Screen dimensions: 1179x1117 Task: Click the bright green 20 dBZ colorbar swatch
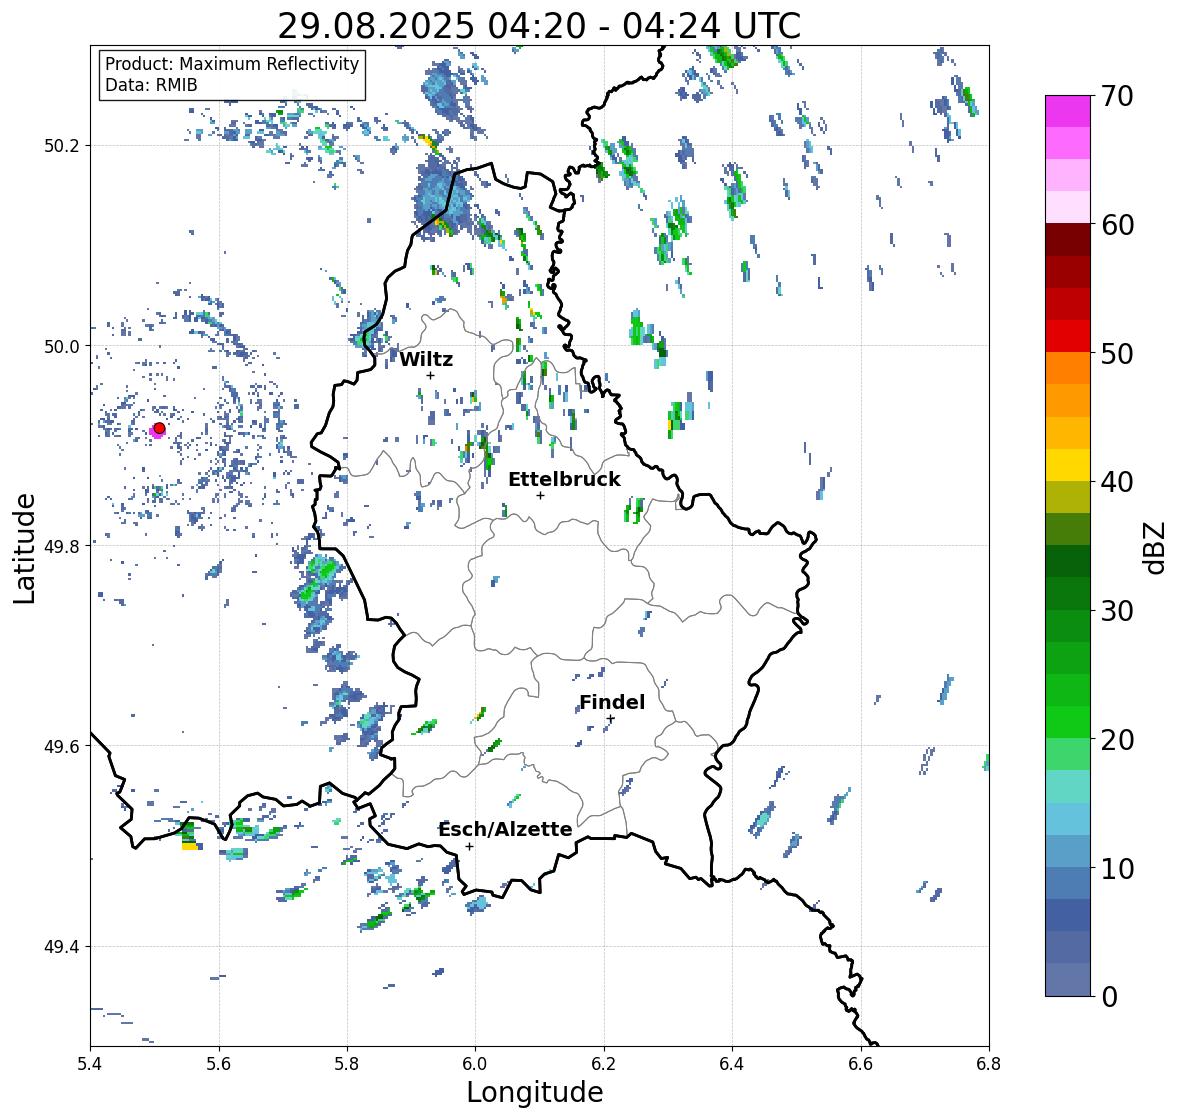click(x=1068, y=722)
